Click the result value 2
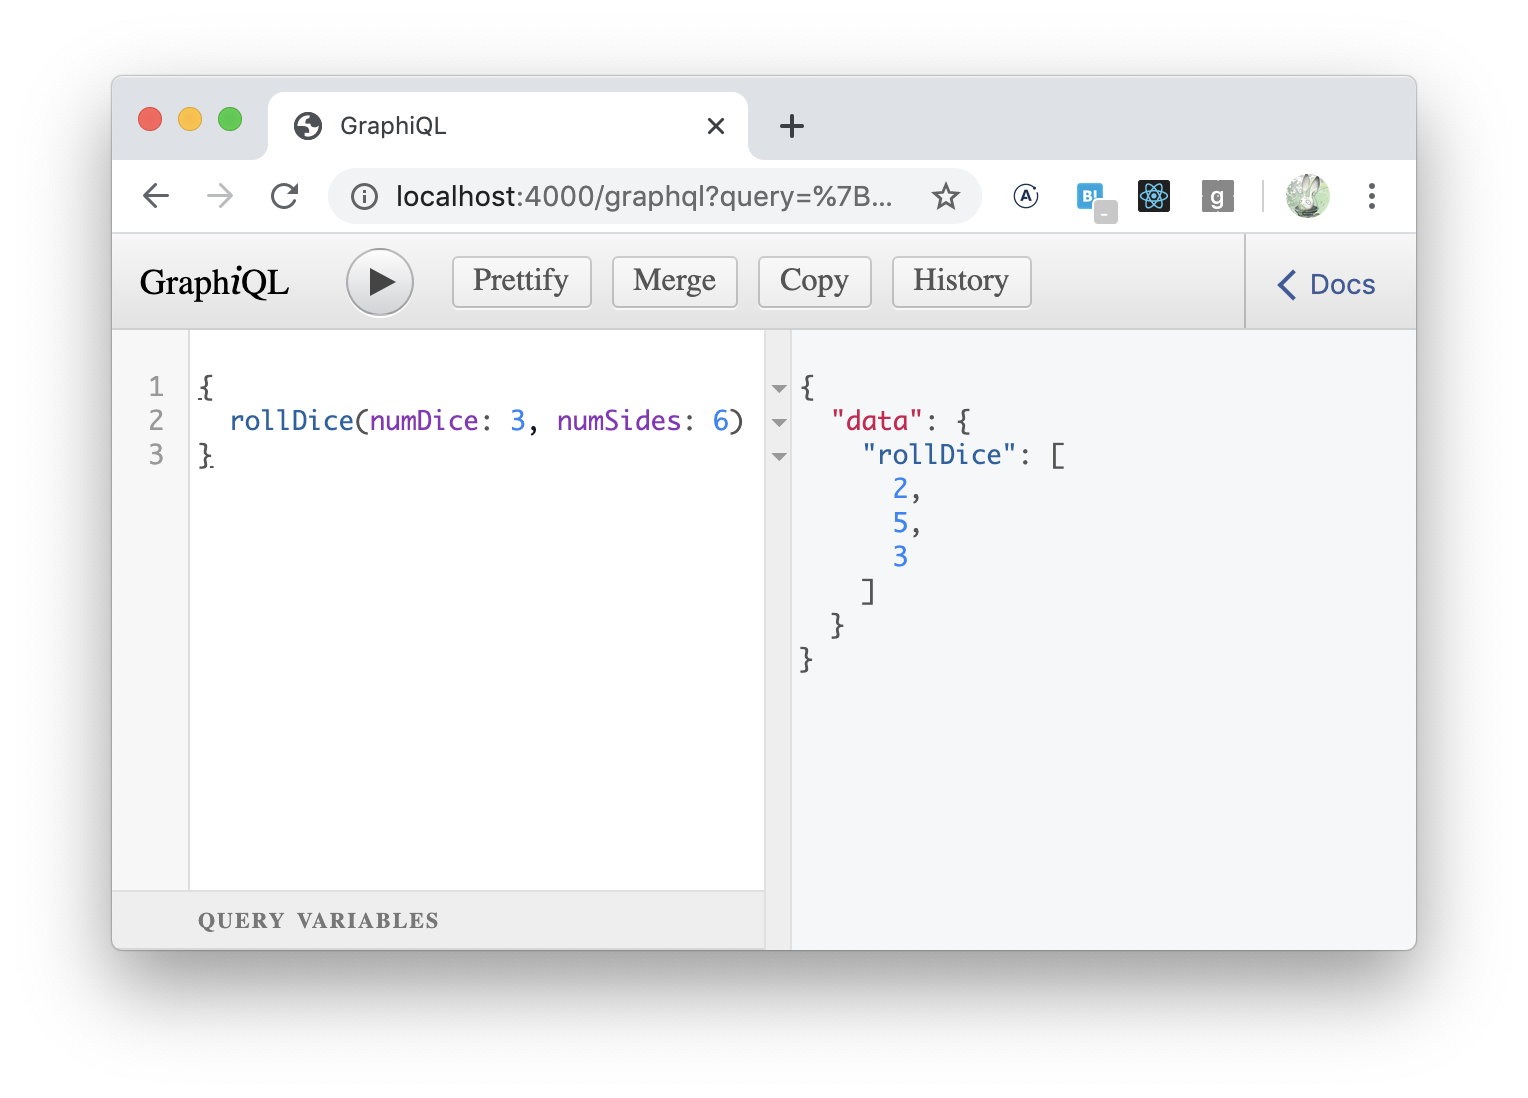The image size is (1528, 1098). 900,488
